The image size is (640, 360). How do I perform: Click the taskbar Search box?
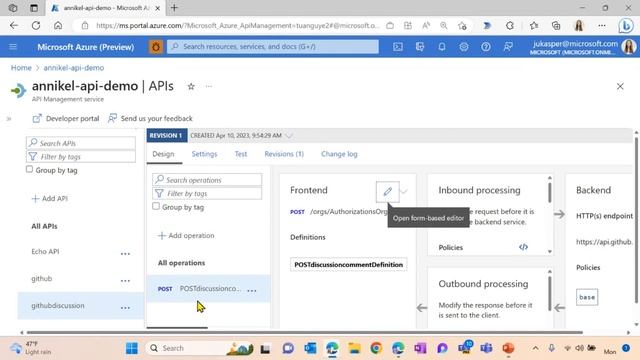click(x=200, y=348)
